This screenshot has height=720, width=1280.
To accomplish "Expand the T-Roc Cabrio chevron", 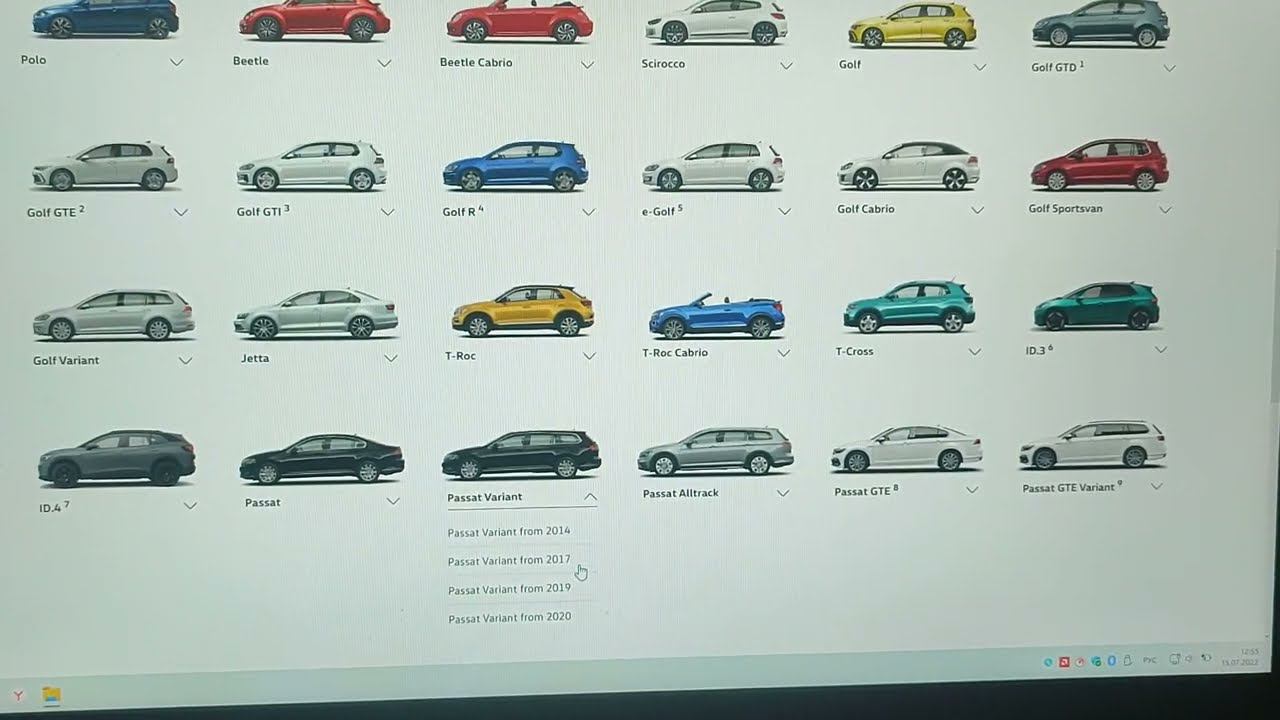I will point(783,353).
